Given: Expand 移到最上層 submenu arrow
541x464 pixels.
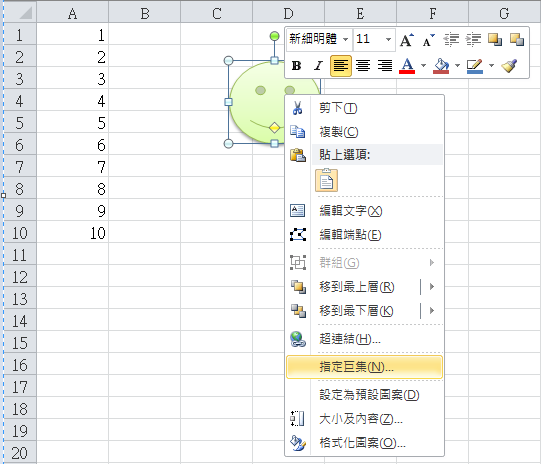Looking at the screenshot, I should pyautogui.click(x=432, y=287).
